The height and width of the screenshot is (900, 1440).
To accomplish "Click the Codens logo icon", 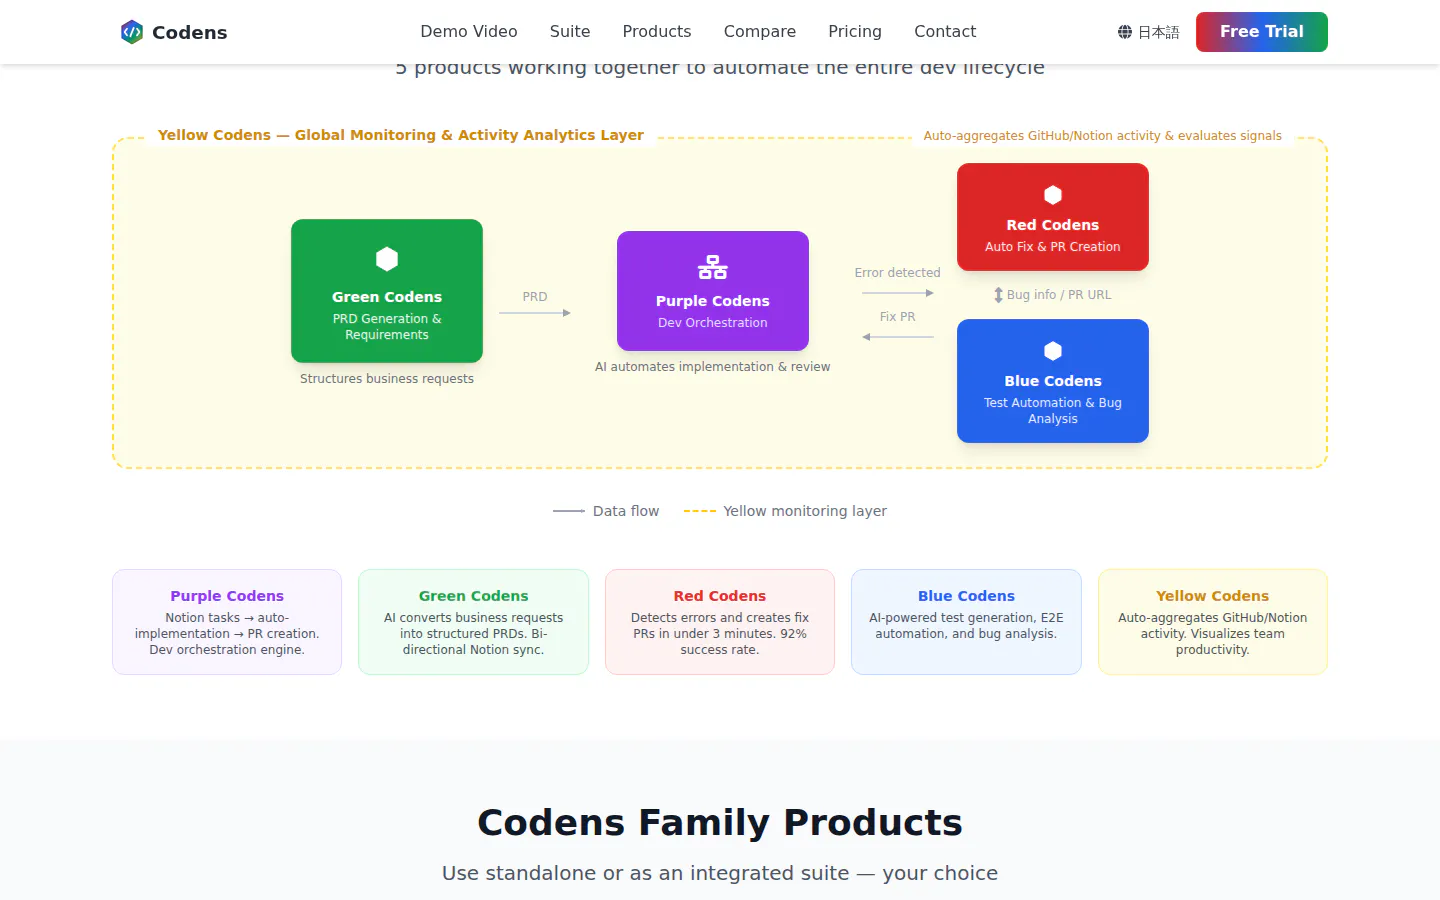I will tap(132, 32).
